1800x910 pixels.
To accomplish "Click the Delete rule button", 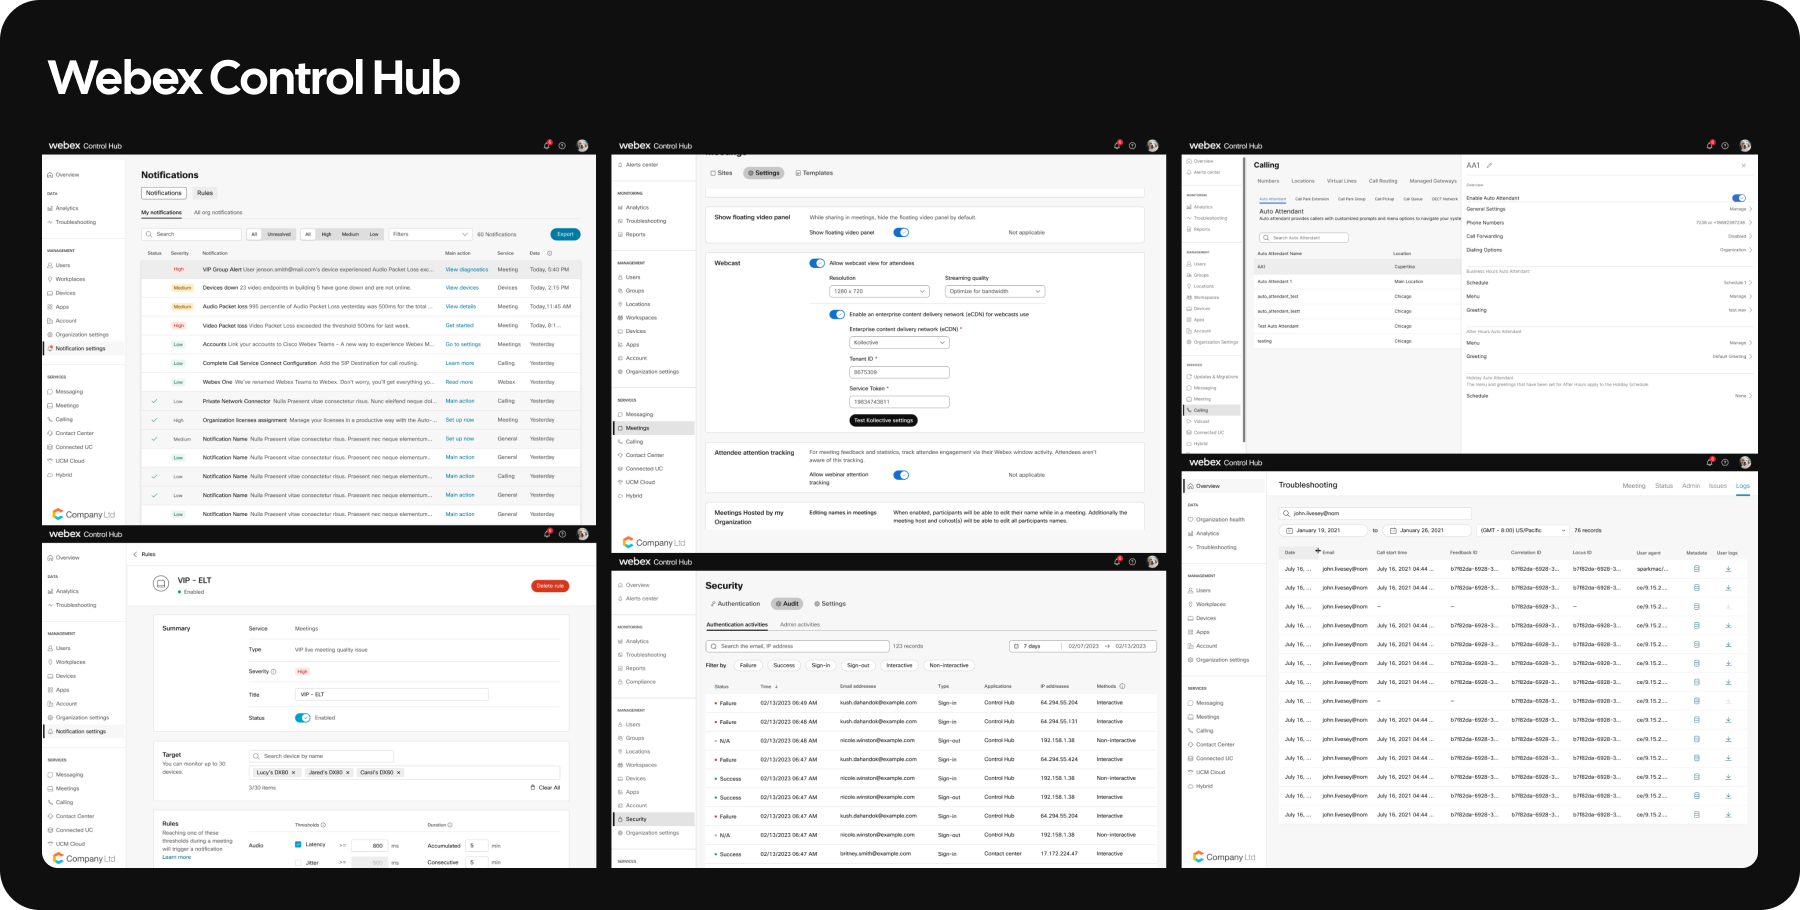I will tap(550, 586).
